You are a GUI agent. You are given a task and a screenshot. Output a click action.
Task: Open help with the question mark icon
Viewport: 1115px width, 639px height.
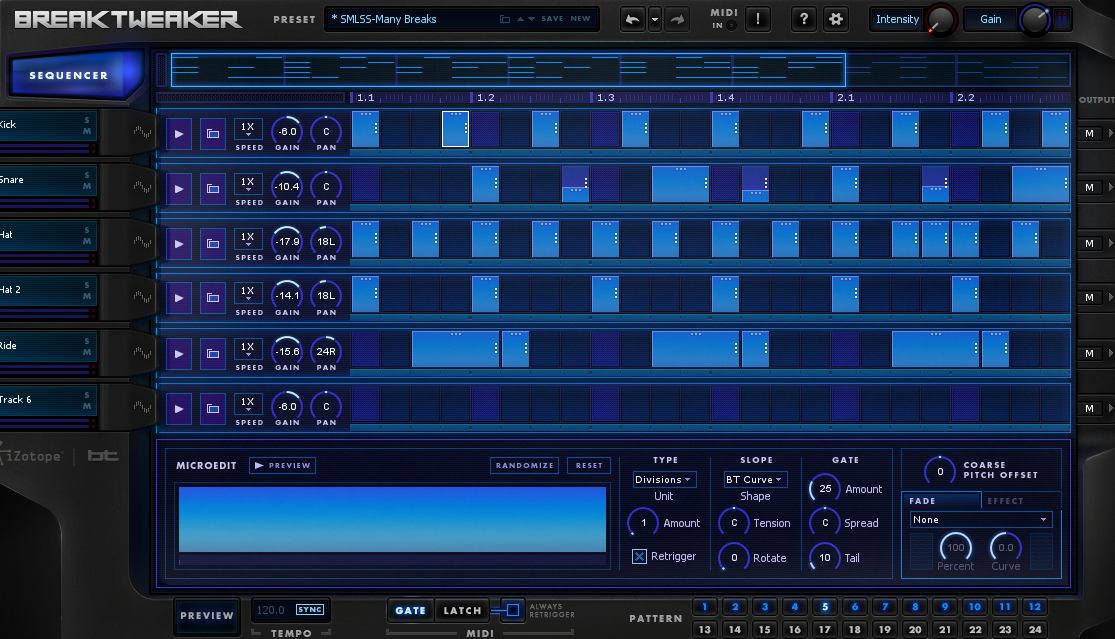pyautogui.click(x=804, y=19)
